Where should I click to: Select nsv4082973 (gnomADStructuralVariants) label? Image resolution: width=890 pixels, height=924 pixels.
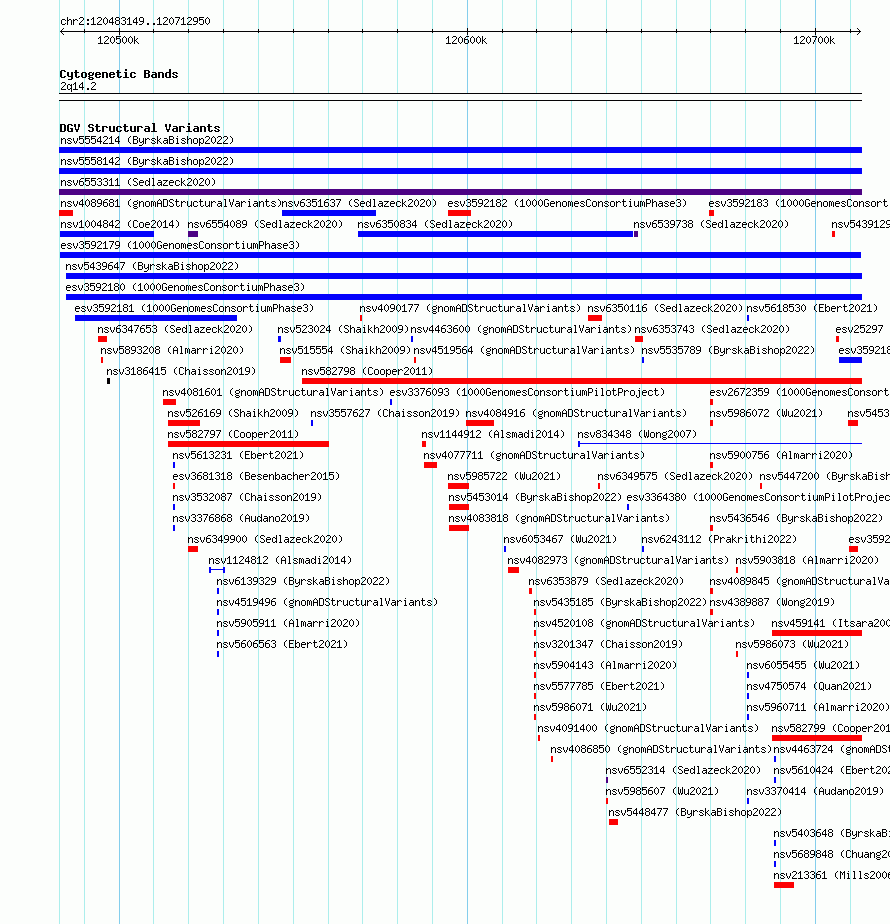(x=618, y=560)
